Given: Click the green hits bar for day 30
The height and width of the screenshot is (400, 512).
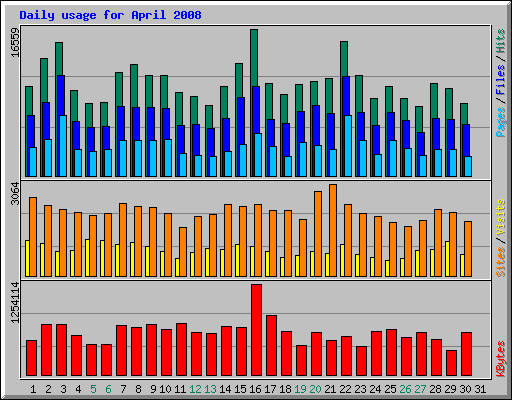Looking at the screenshot, I should click(464, 114).
